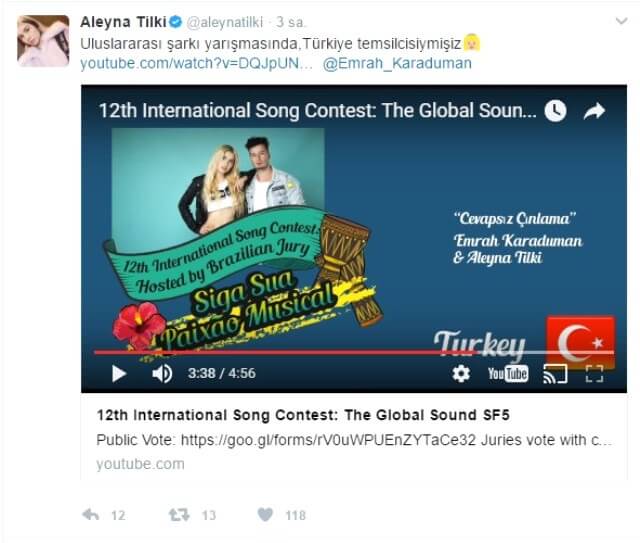The image size is (640, 543).
Task: Mute the video with the speaker icon
Action: point(162,373)
